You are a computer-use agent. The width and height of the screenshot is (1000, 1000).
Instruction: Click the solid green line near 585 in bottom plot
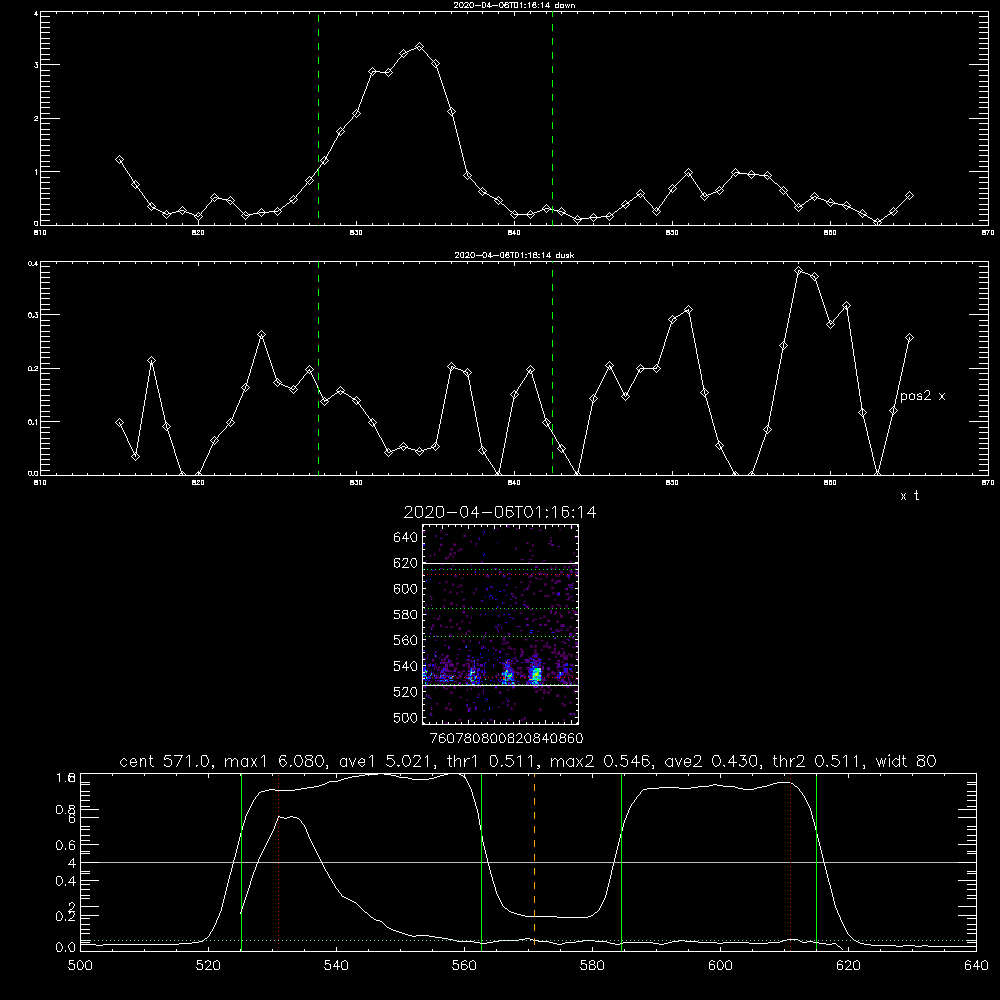[x=621, y=861]
